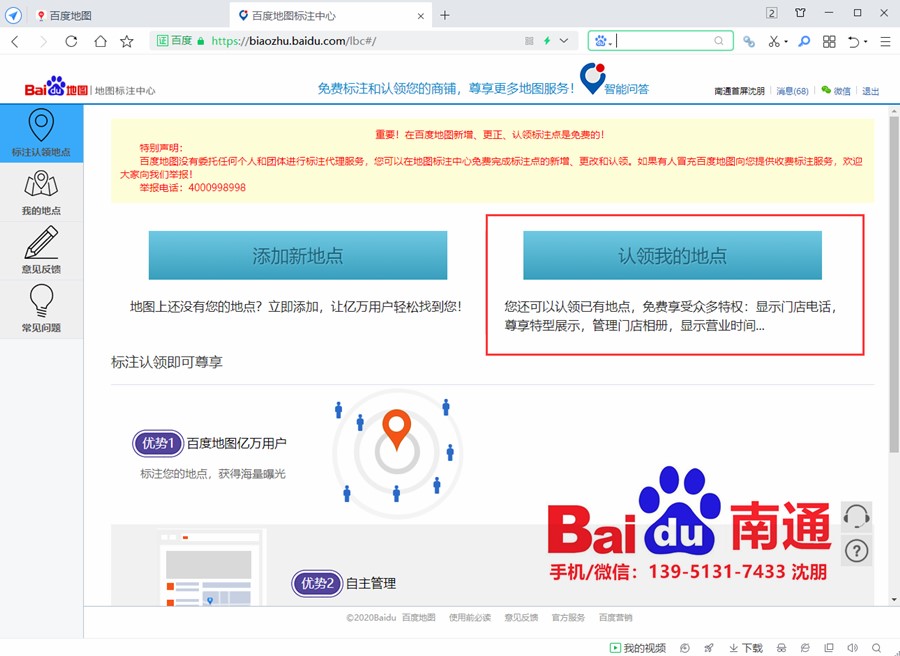Click the rocket accelerator status icon
The image size is (900, 656).
(709, 648)
